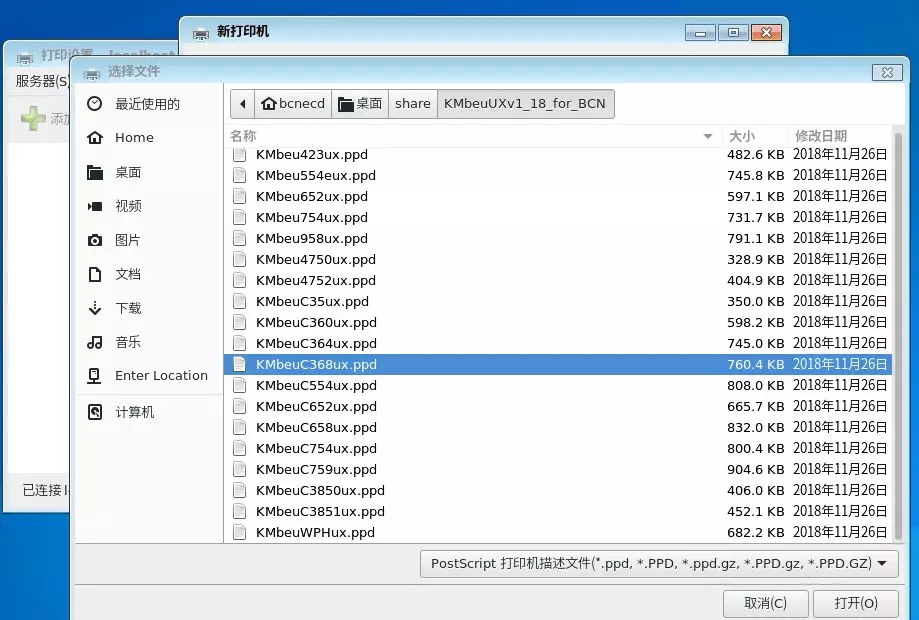Expand the PostScript file type filter dropdown
919x620 pixels.
[x=659, y=564]
